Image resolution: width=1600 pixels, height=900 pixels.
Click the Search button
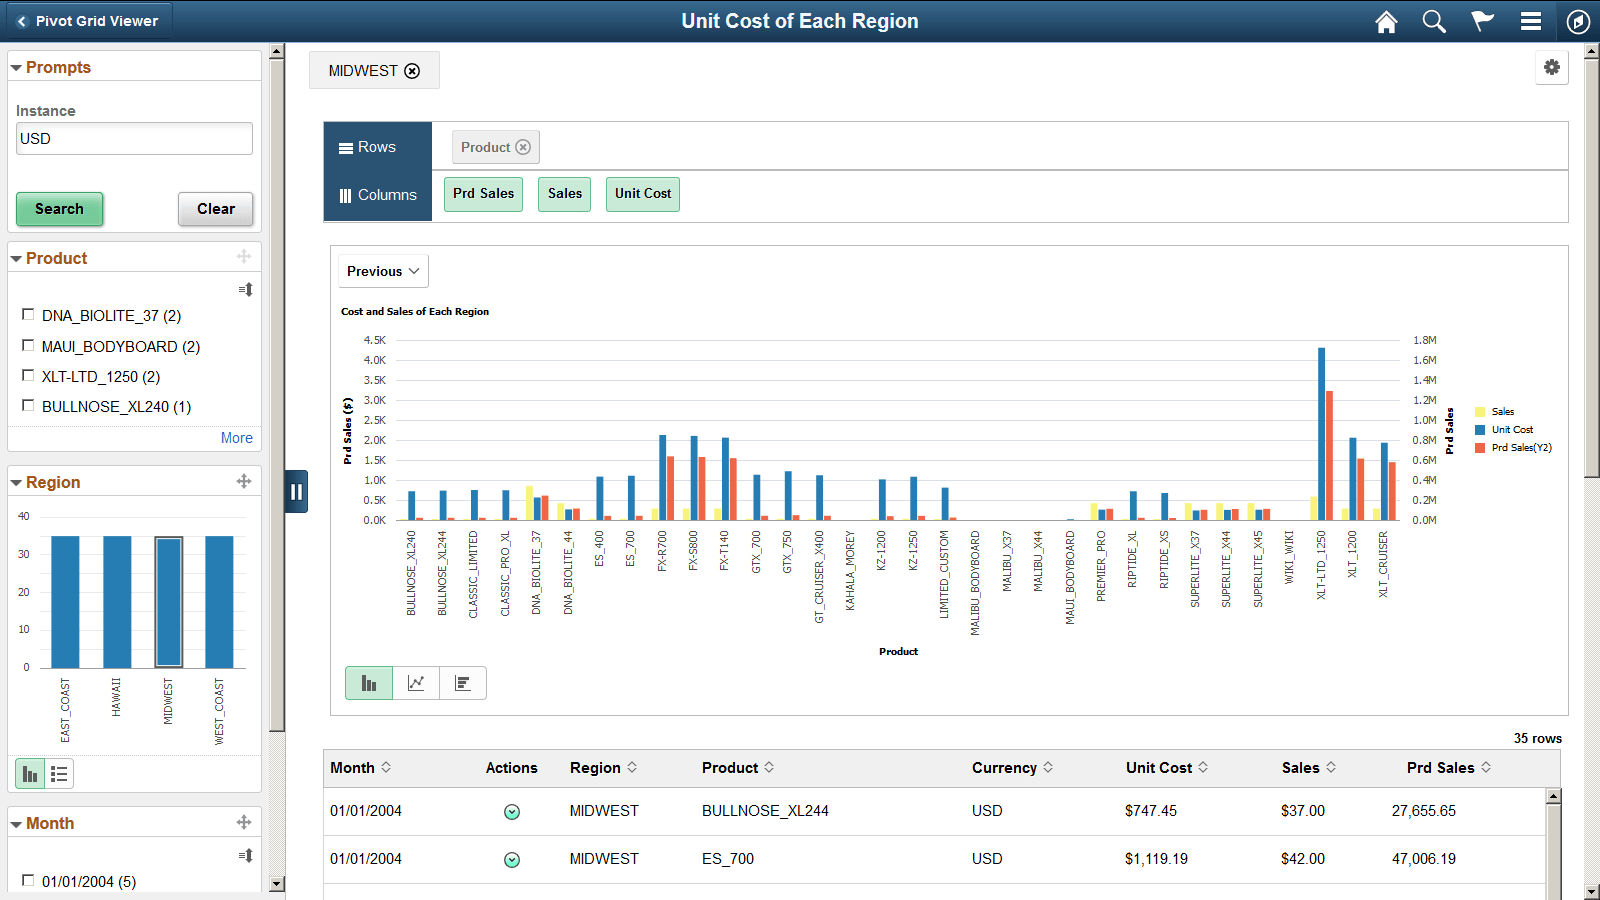coord(59,209)
